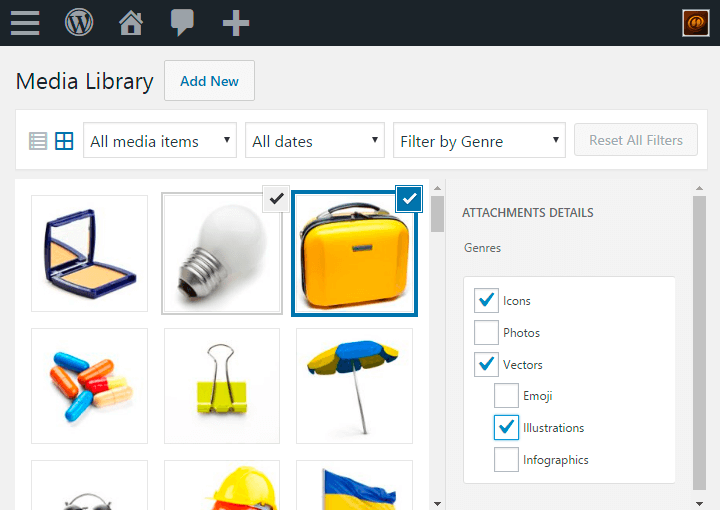Screen dimensions: 720x510
Task: Click the details panel scroll down arrow
Action: 699,504
